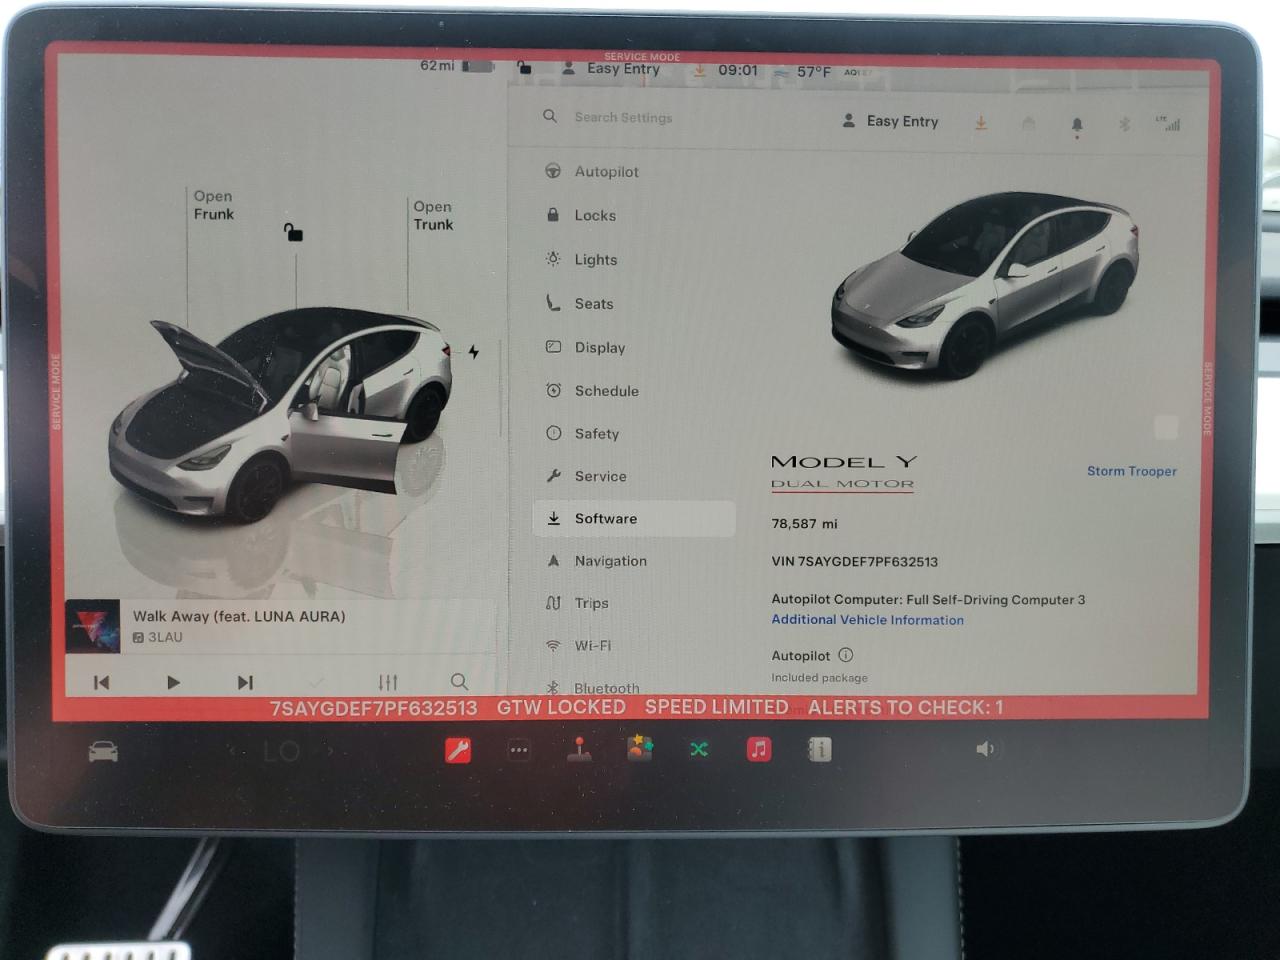
Task: Tap the Walk Away album art thumbnail
Action: pyautogui.click(x=92, y=626)
